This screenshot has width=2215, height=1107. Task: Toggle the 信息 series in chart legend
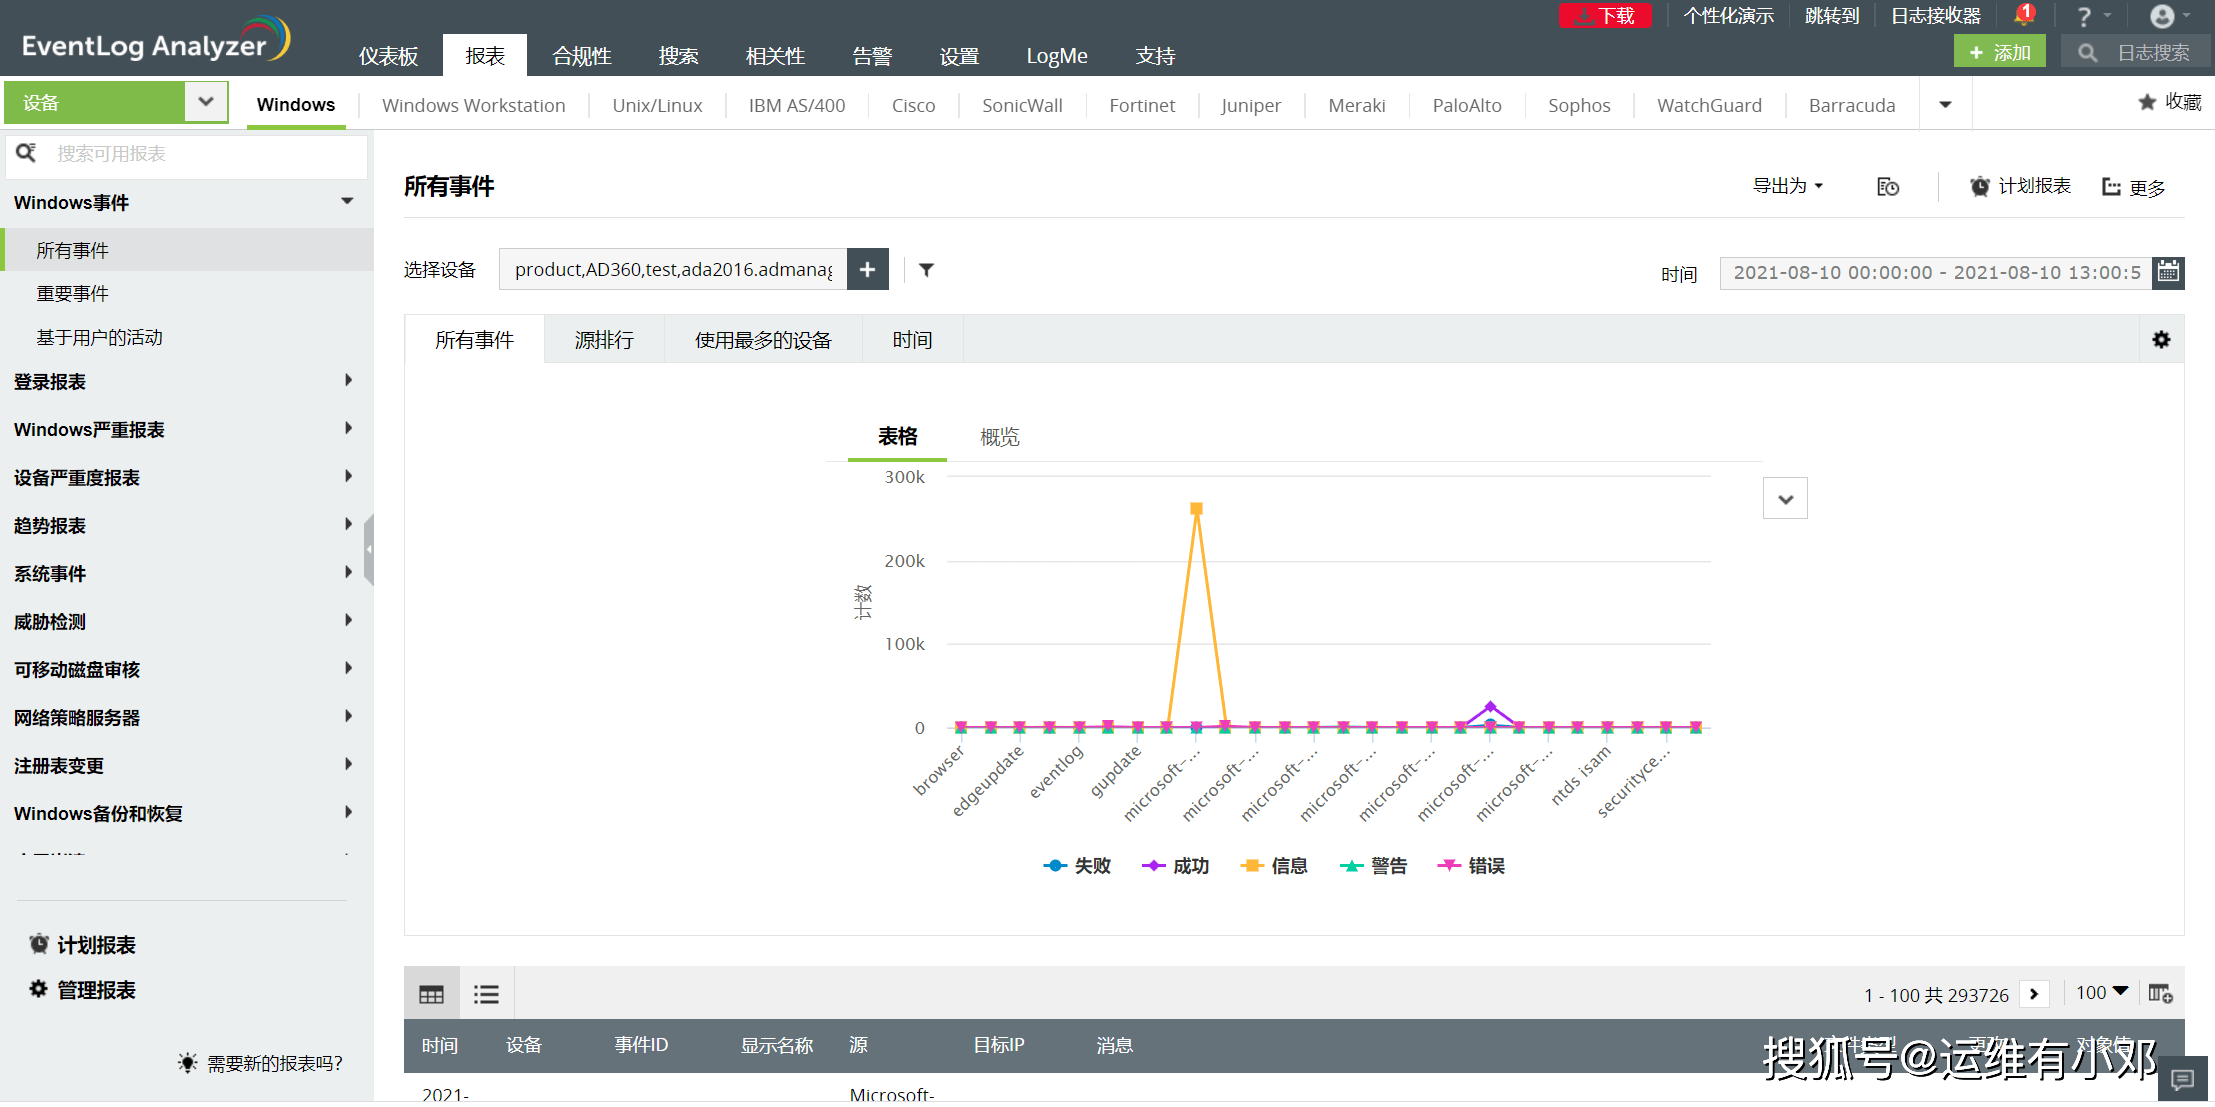(1274, 866)
